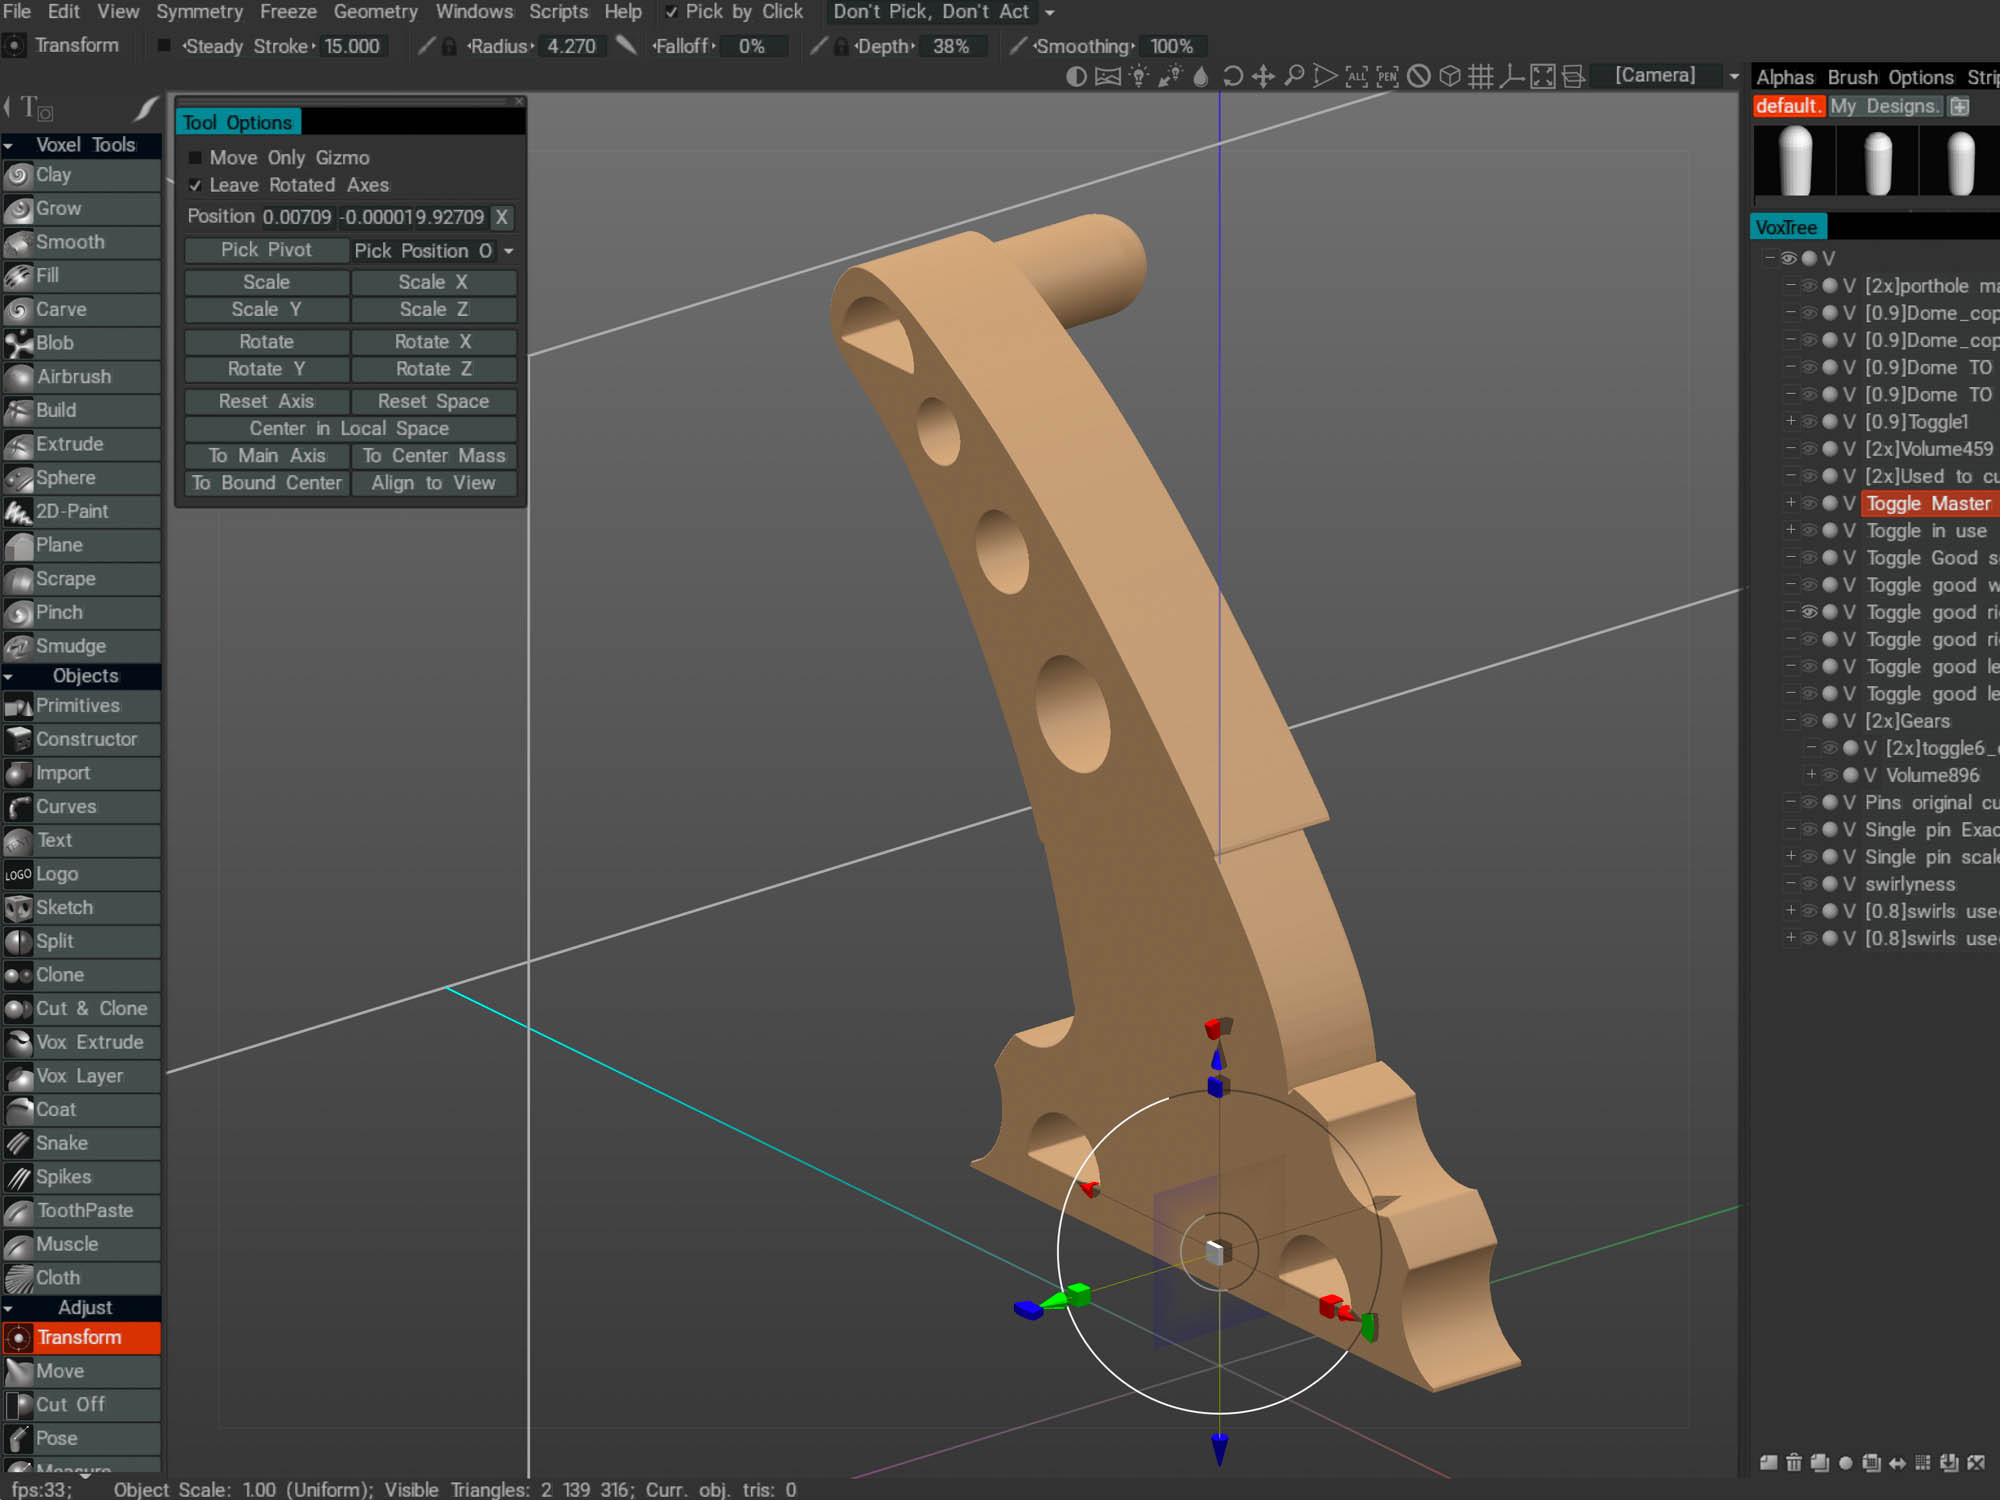
Task: Toggle Move Only Gizmo checkbox
Action: click(x=196, y=158)
